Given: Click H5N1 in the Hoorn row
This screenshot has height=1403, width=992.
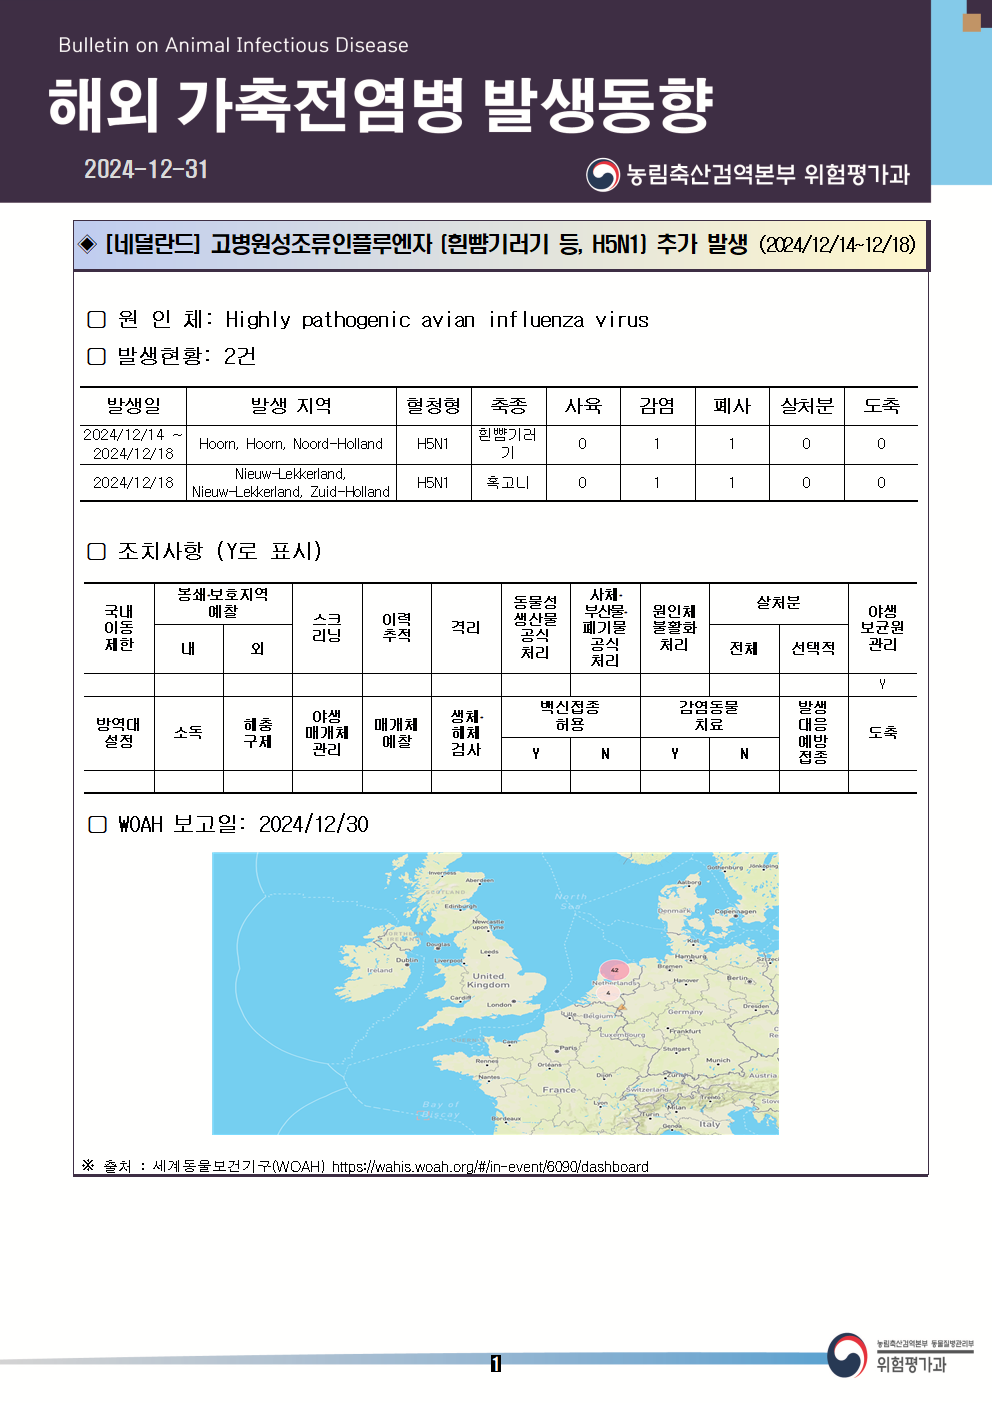Looking at the screenshot, I should pos(433,444).
